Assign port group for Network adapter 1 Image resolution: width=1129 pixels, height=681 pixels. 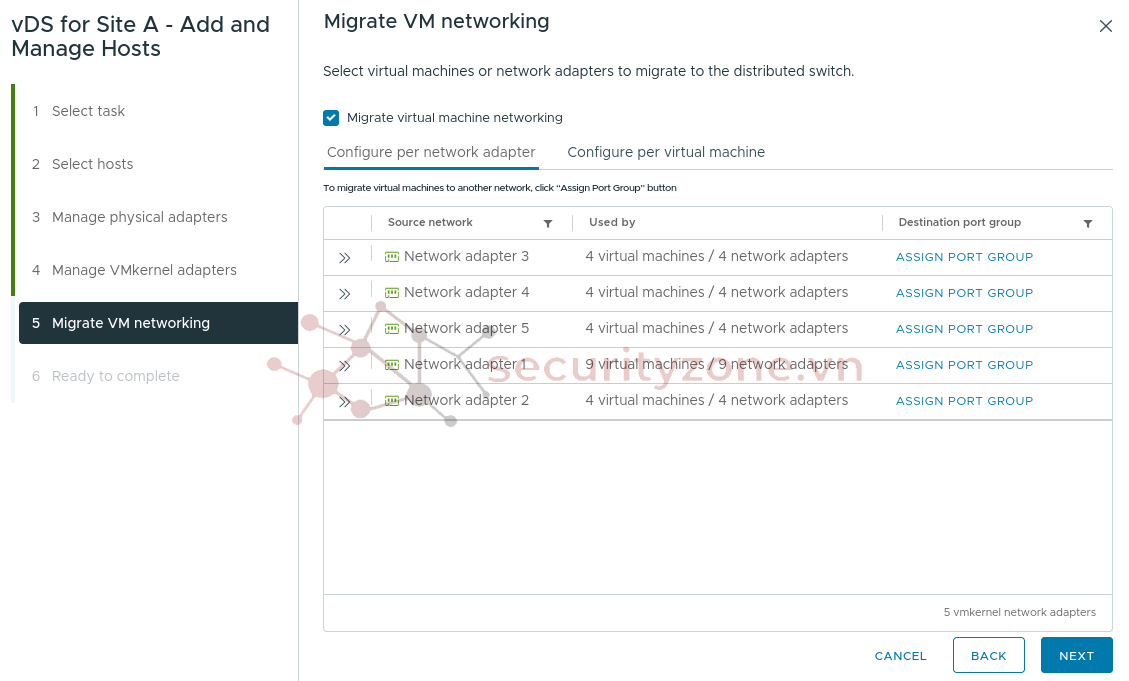pos(964,365)
